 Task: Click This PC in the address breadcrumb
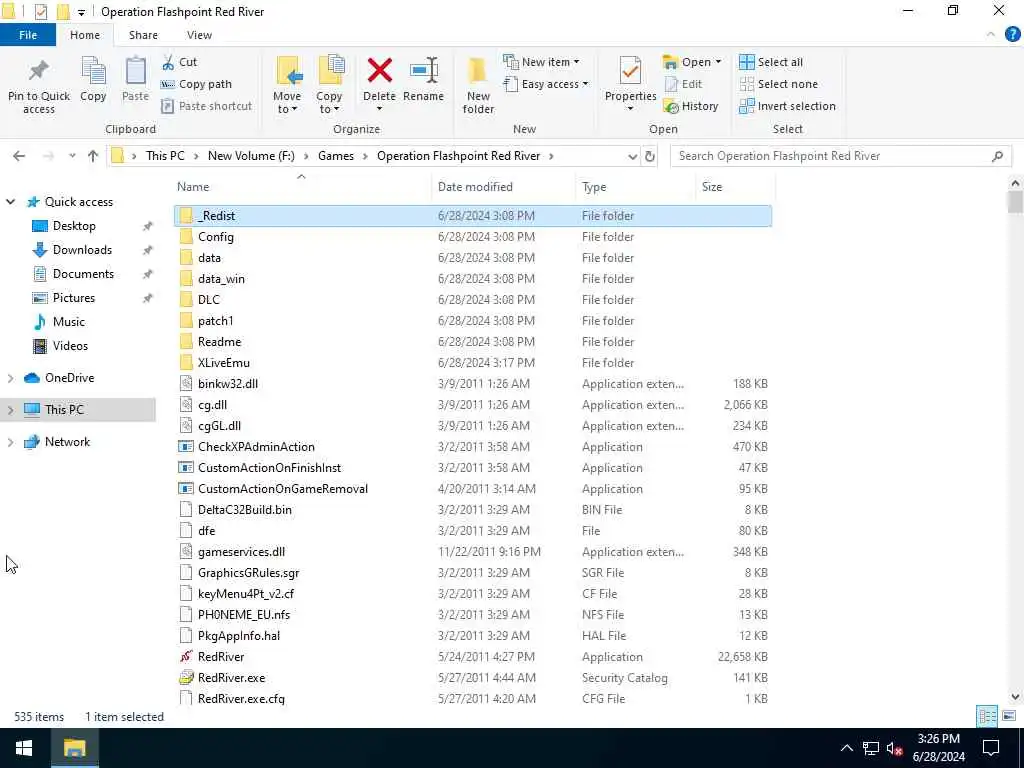tap(165, 156)
